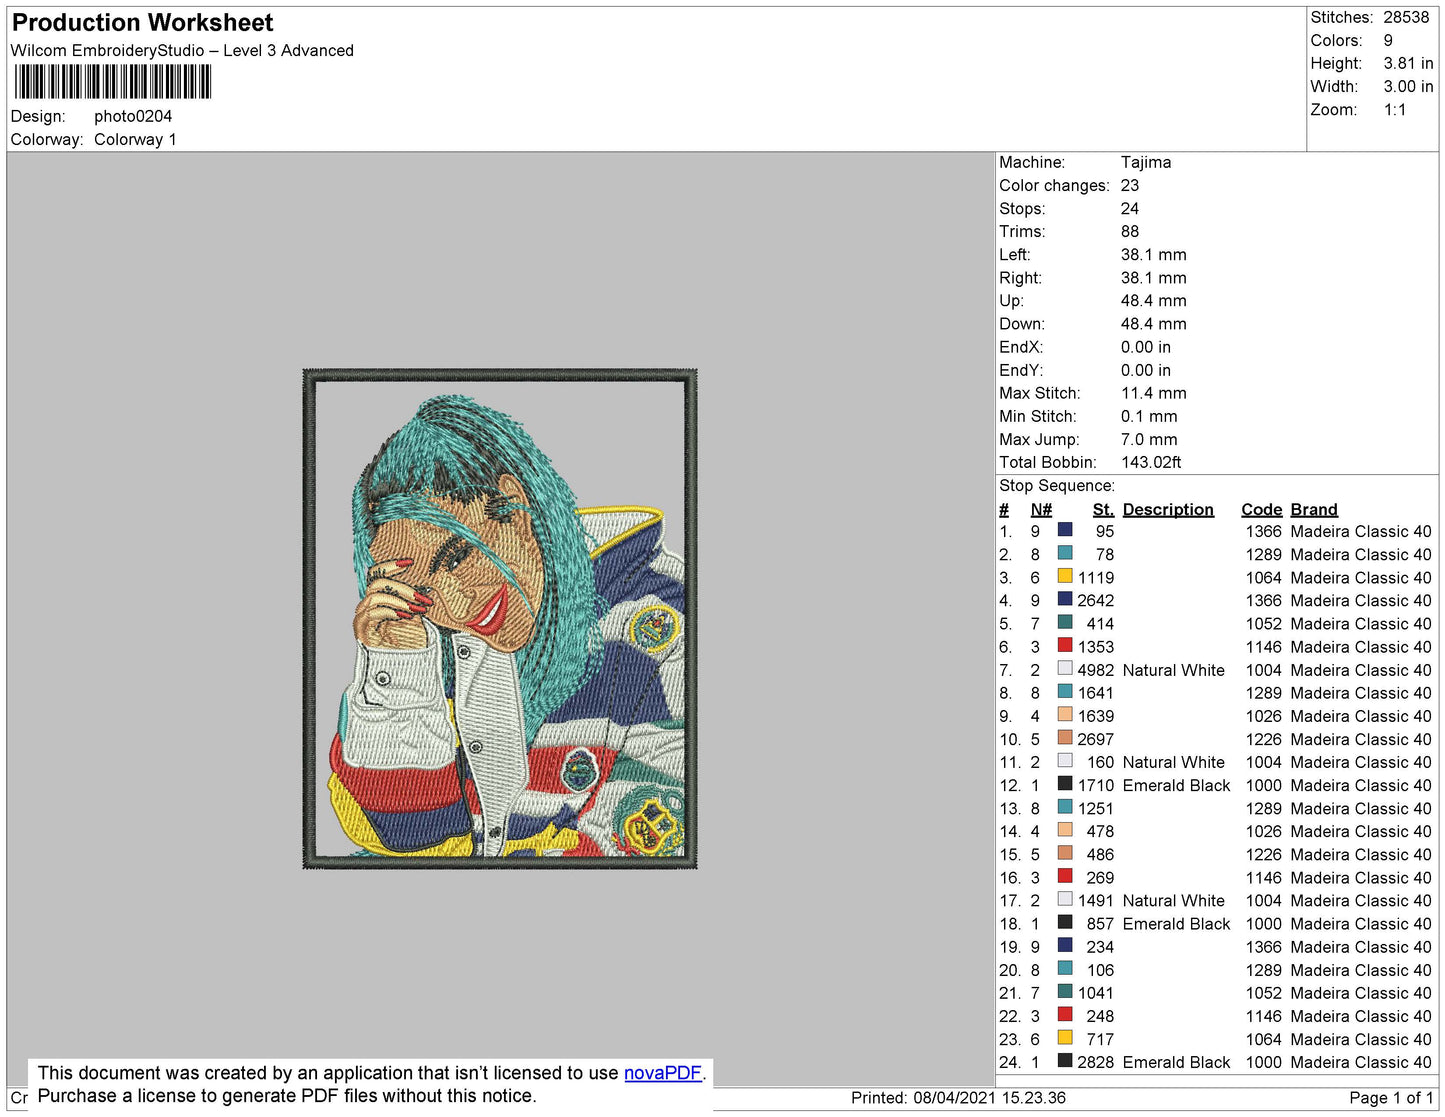The image size is (1445, 1117).
Task: Click the N# column header
Action: pyautogui.click(x=1041, y=509)
